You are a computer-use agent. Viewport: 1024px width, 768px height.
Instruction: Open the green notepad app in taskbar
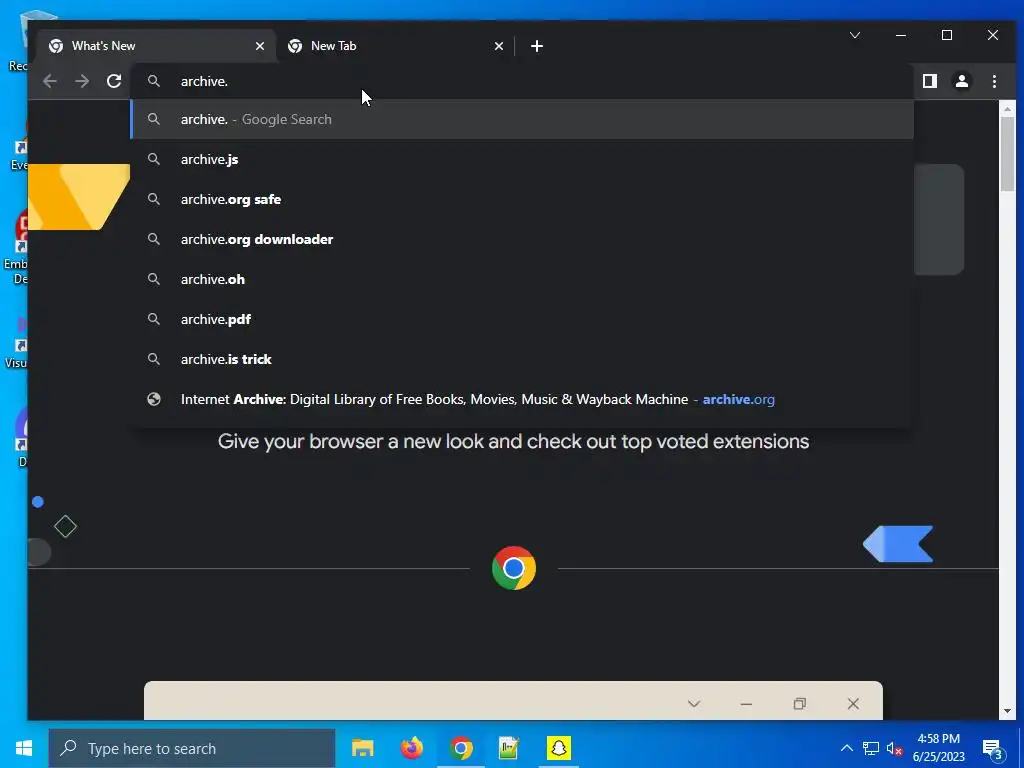(x=509, y=748)
